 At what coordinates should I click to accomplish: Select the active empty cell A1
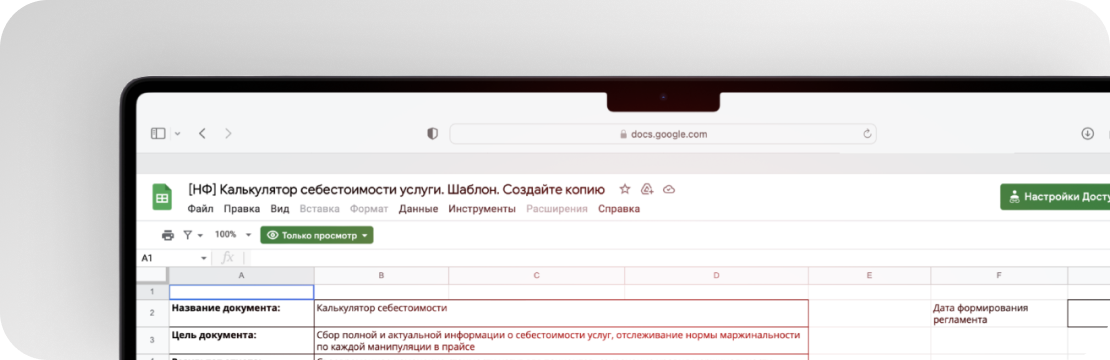pos(241,292)
